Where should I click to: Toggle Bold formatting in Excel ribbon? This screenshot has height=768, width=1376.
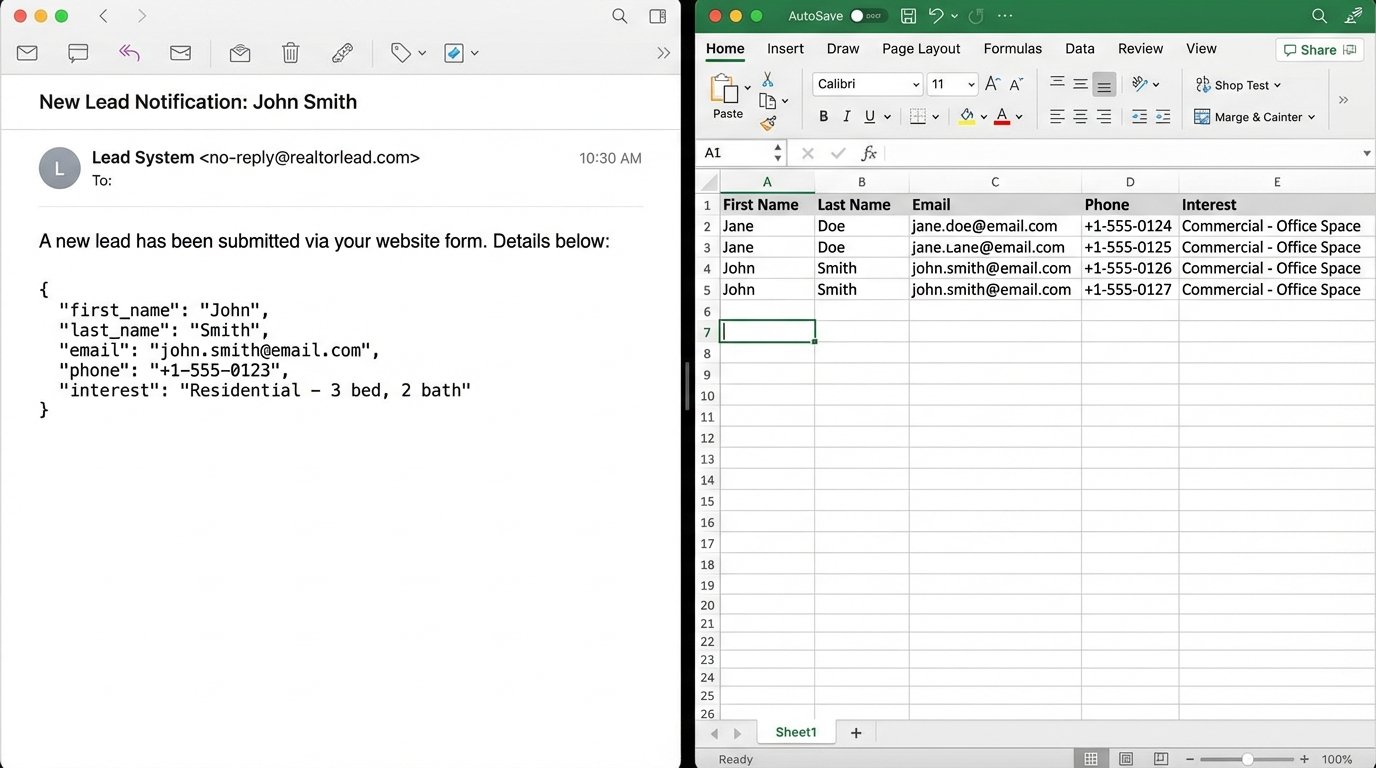(x=824, y=117)
